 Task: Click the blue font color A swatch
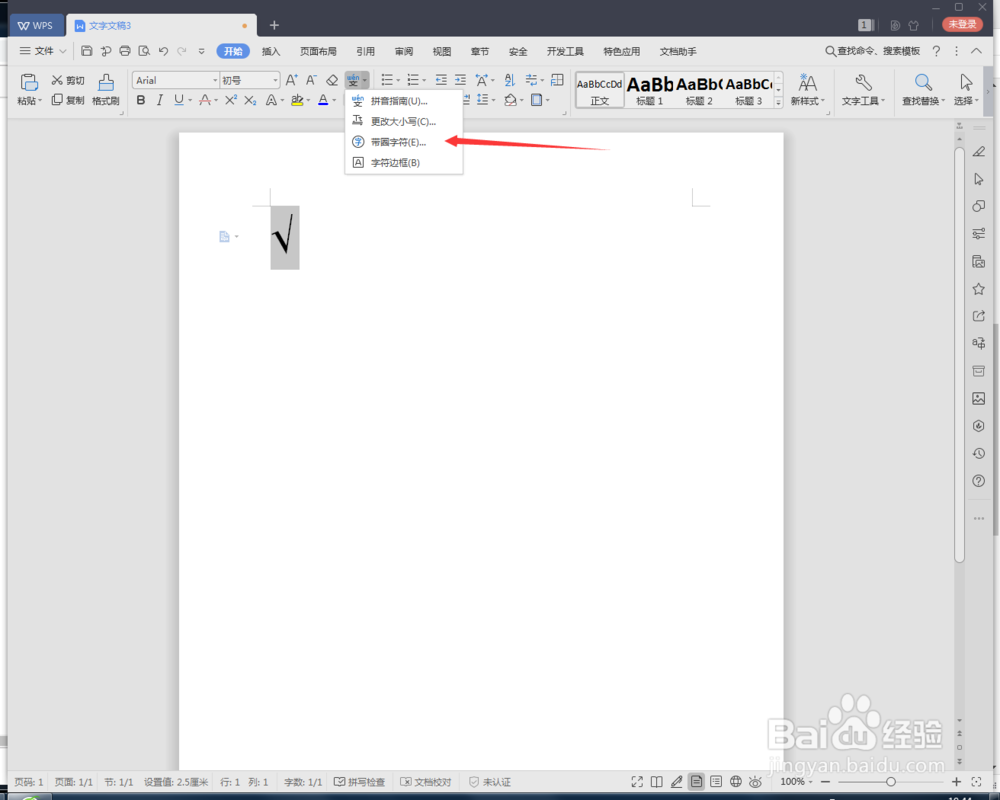(x=323, y=100)
